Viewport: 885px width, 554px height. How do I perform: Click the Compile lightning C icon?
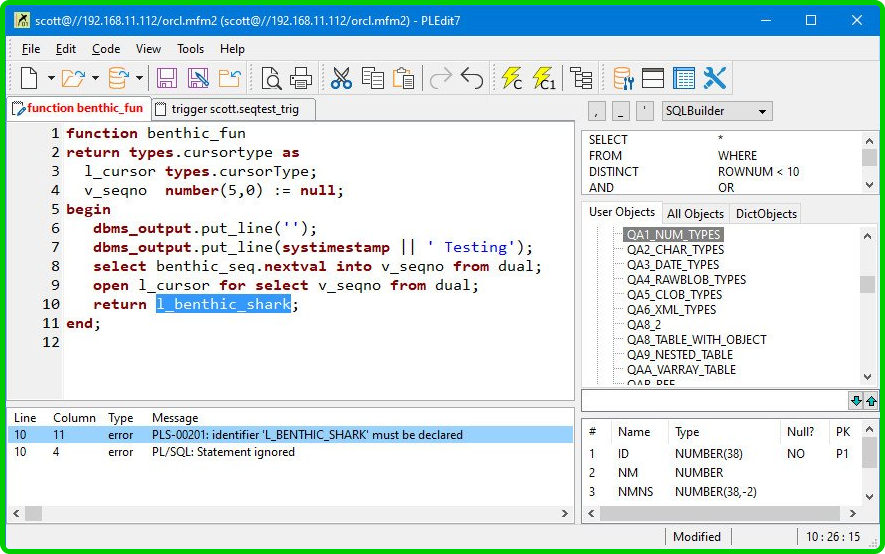click(512, 78)
